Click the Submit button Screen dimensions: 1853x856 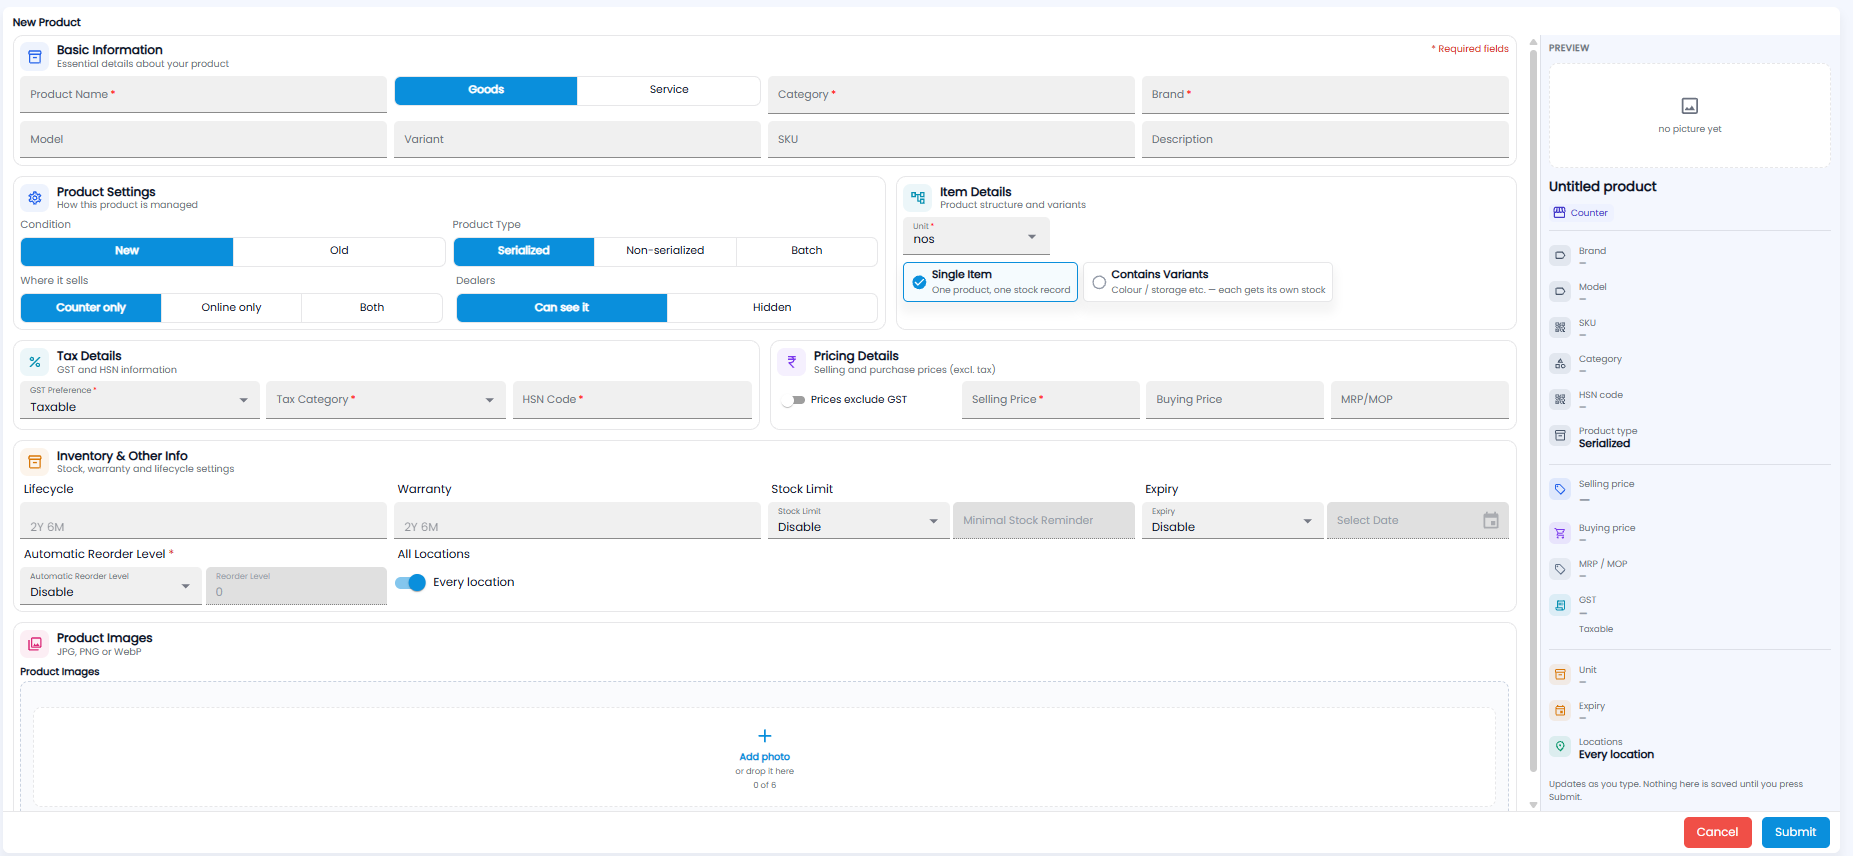click(x=1795, y=832)
